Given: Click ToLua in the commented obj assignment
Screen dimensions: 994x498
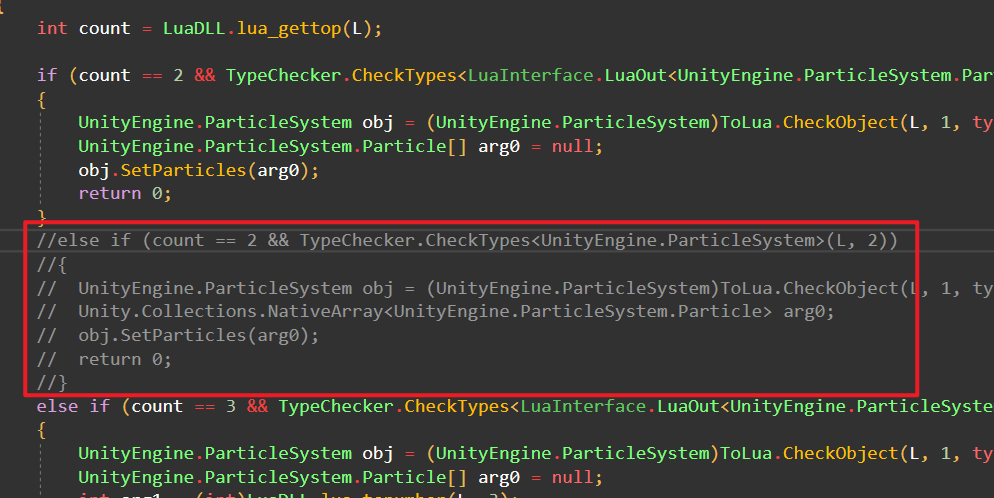Looking at the screenshot, I should point(746,288).
